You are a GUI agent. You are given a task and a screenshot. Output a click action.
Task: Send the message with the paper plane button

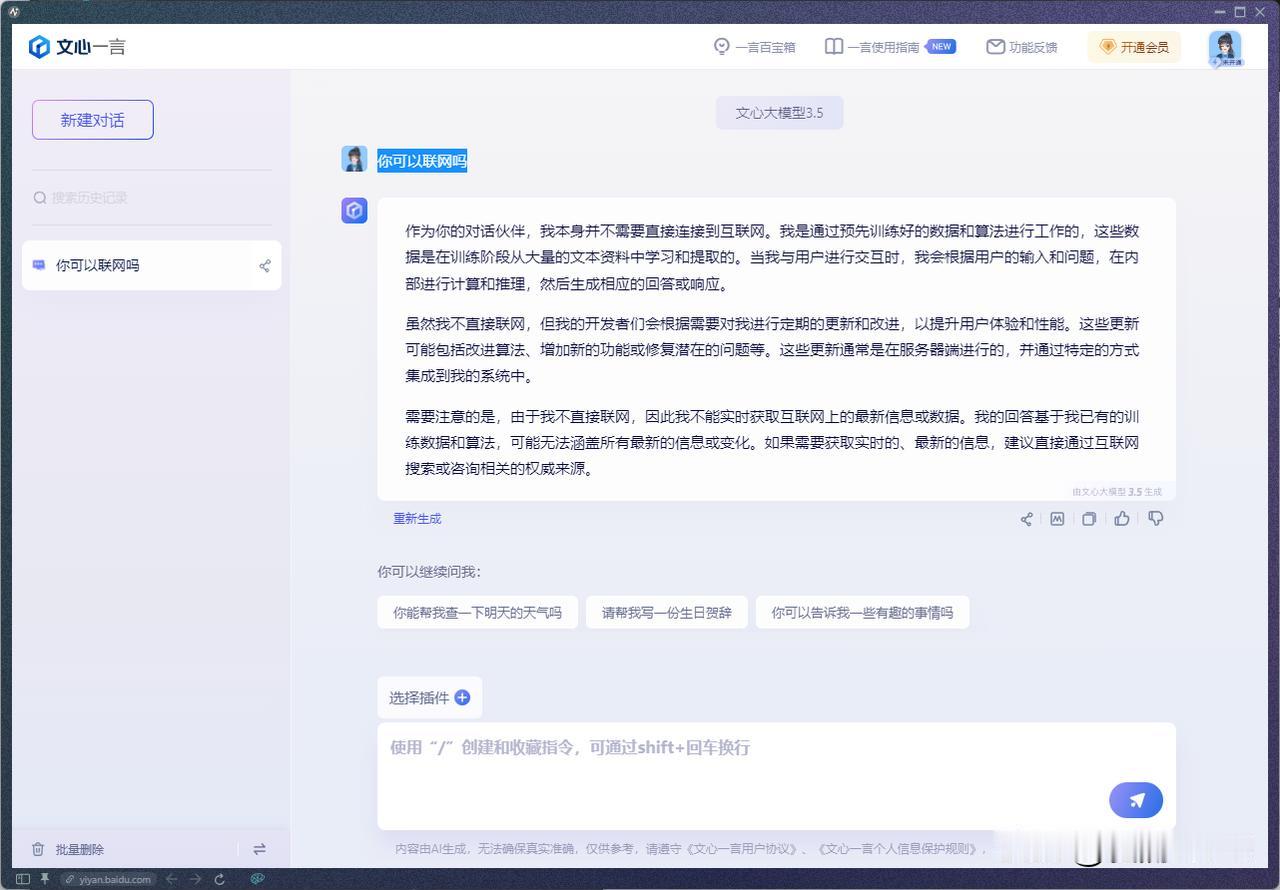1136,800
